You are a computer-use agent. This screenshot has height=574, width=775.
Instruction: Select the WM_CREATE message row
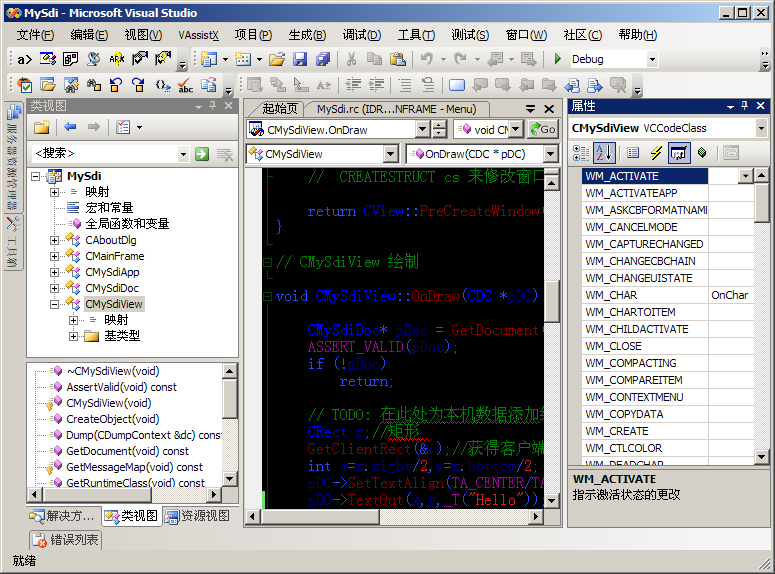tap(668, 431)
